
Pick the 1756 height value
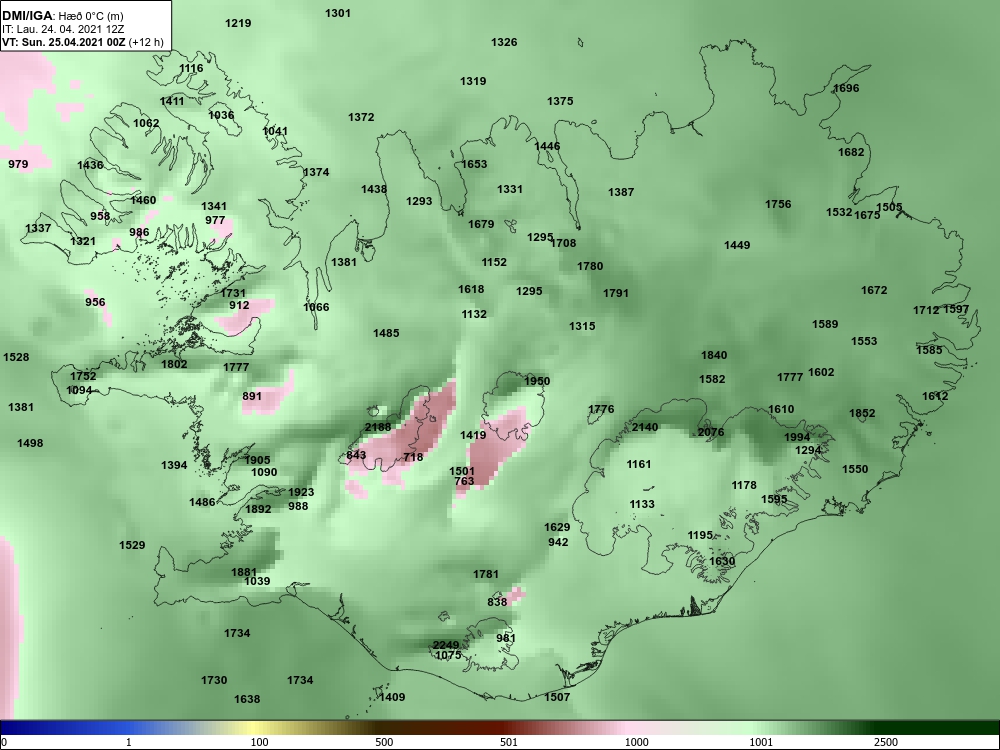click(778, 204)
